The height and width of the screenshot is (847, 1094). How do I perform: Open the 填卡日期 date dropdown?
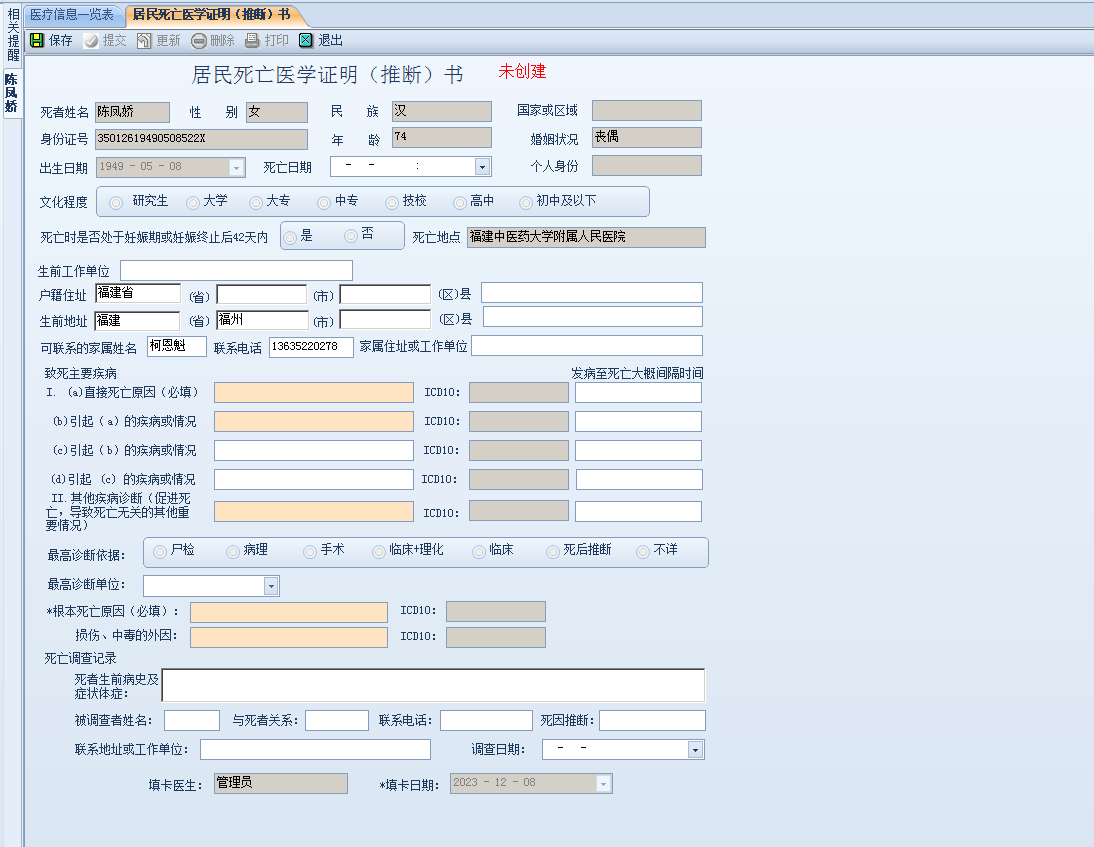coord(604,784)
